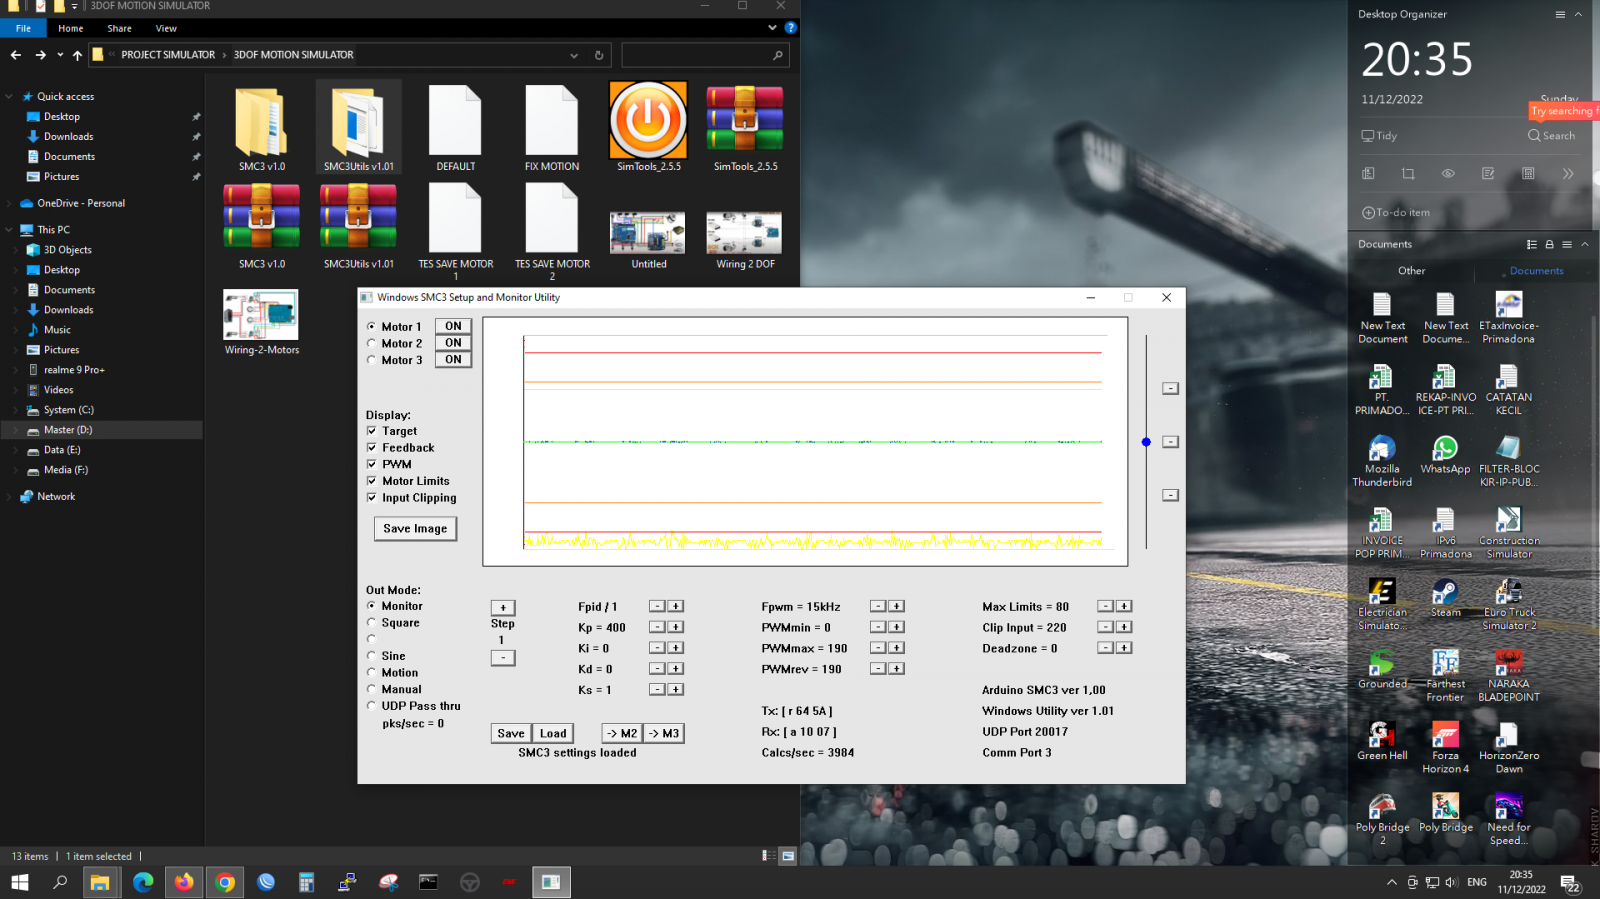Open the DEFAULT file
The height and width of the screenshot is (899, 1600).
click(455, 128)
